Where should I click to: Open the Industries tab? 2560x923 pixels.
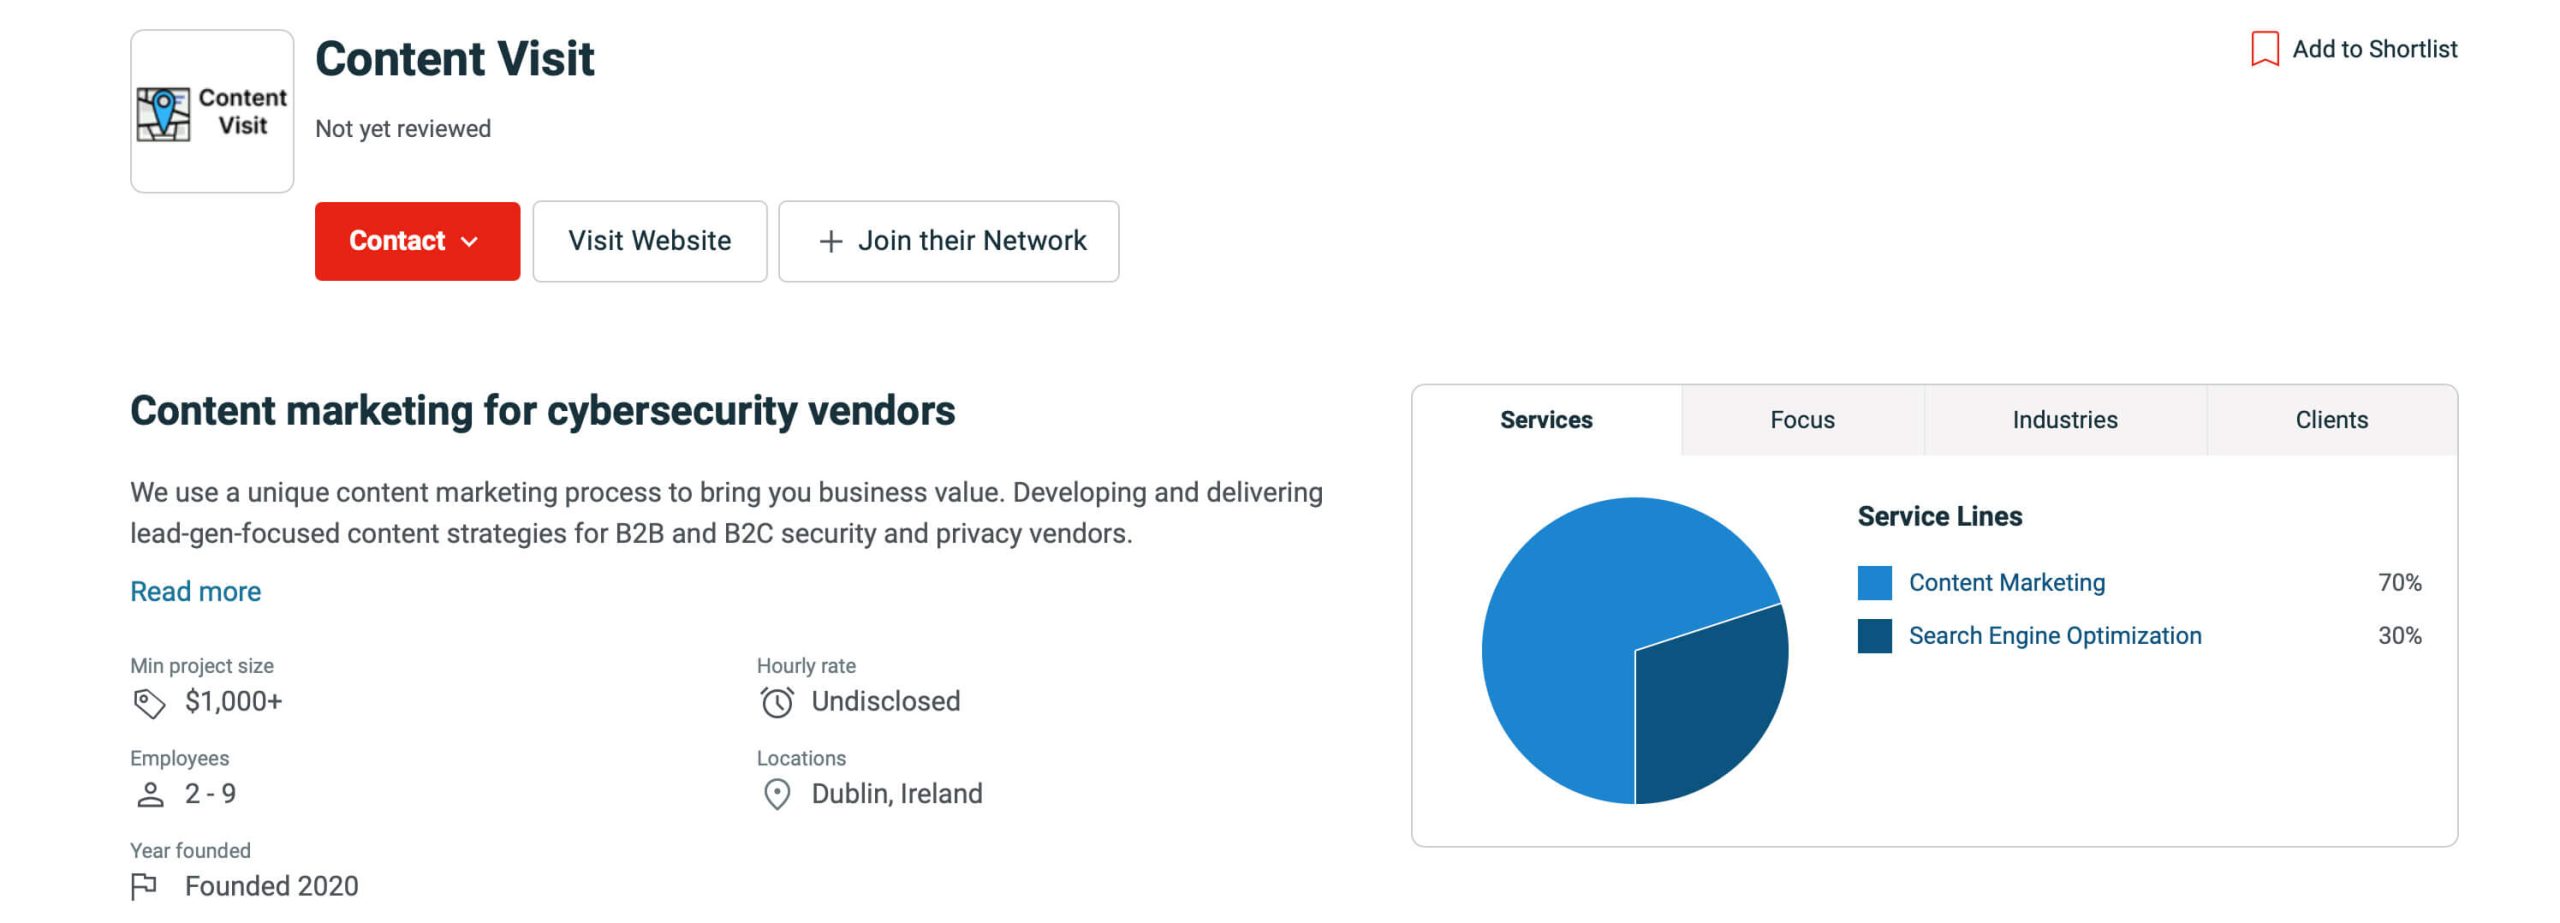point(2065,420)
